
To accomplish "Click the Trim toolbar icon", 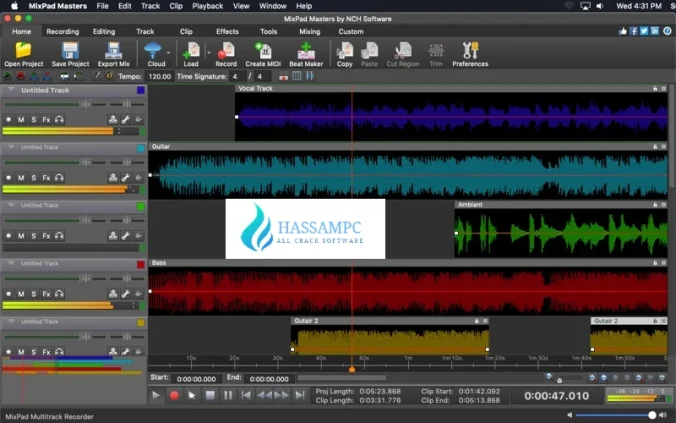I will coord(436,50).
